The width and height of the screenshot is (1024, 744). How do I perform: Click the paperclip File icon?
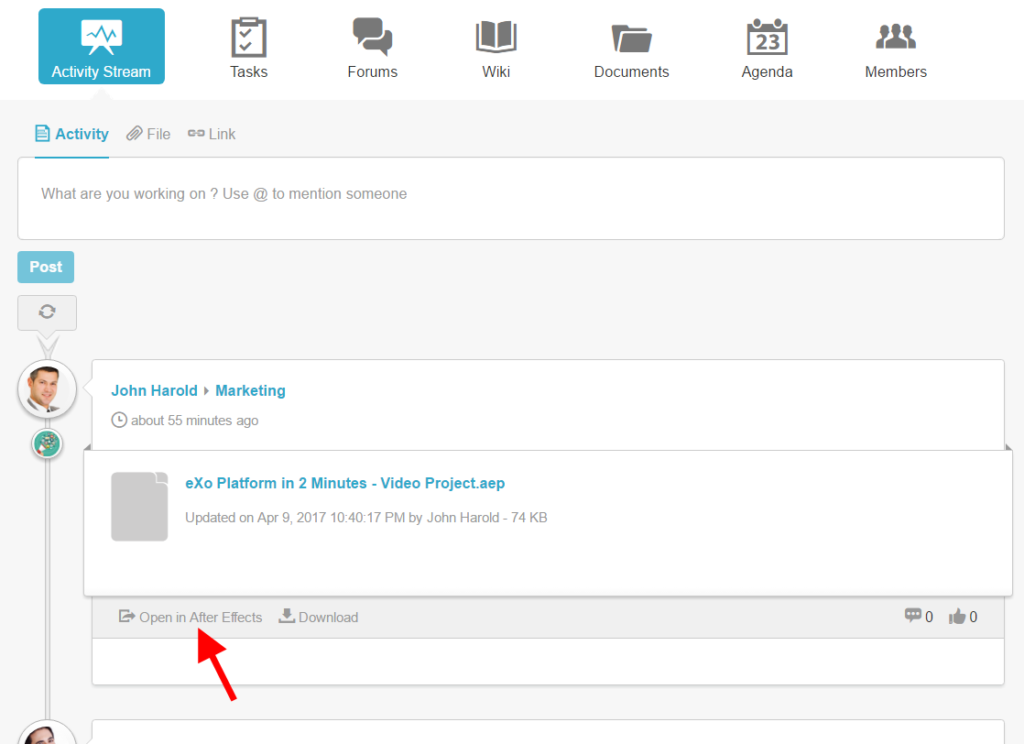point(134,133)
